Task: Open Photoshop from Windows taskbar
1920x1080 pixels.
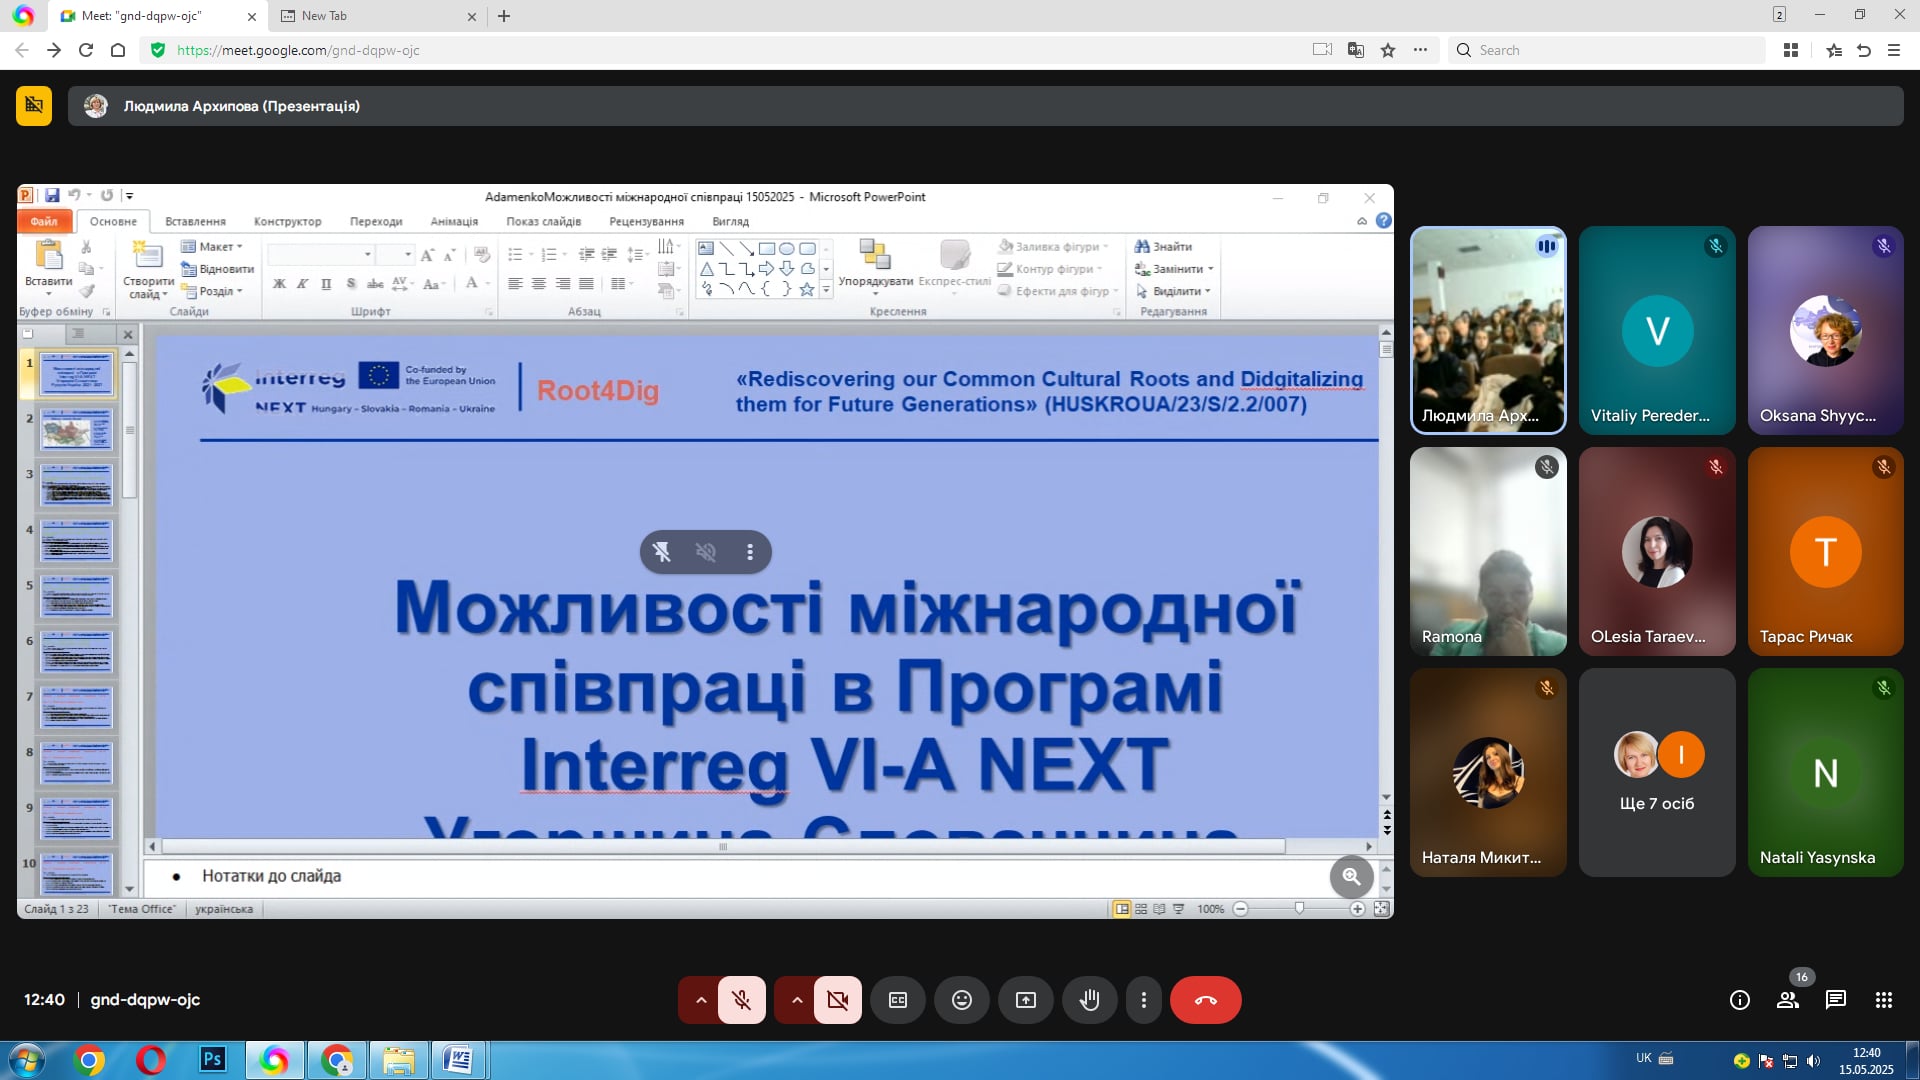Action: pos(212,1060)
